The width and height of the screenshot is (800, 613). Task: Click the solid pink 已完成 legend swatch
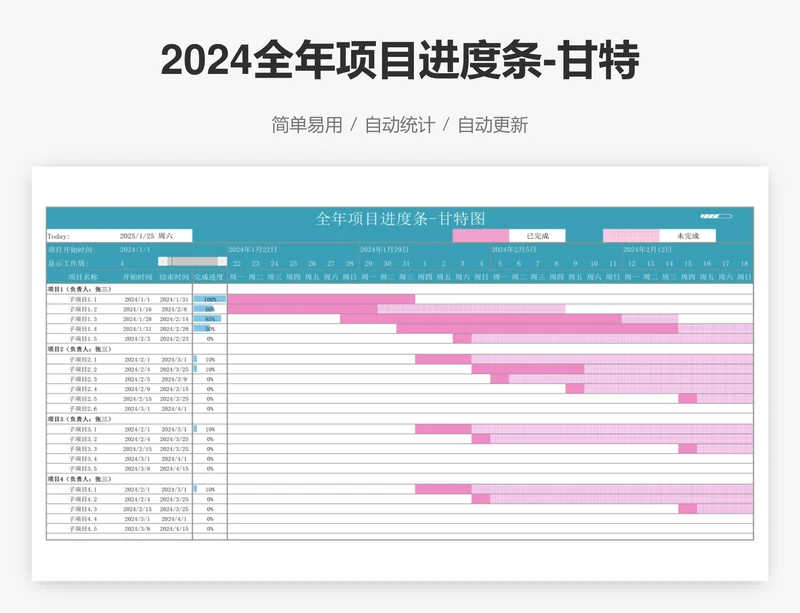(x=481, y=236)
